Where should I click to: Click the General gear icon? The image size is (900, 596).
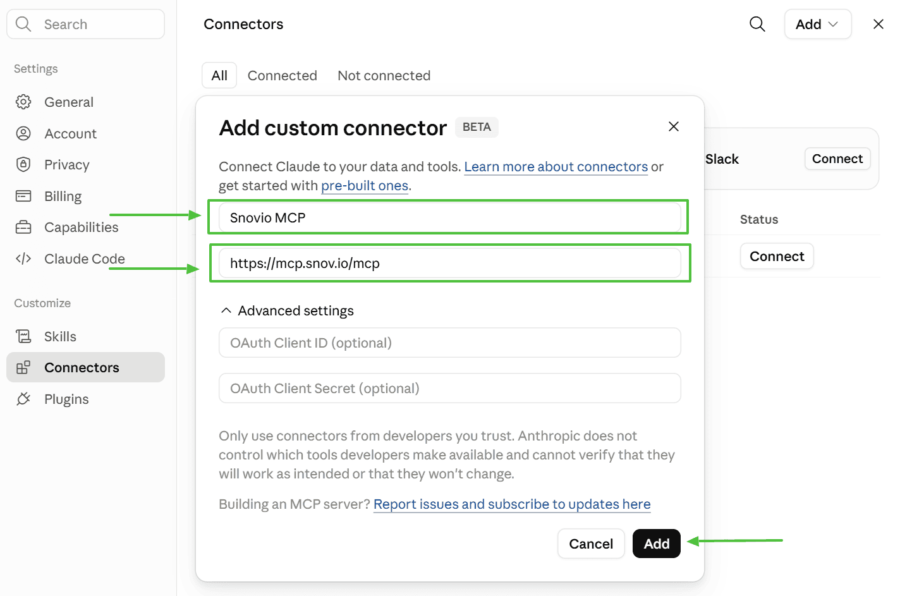coord(23,102)
